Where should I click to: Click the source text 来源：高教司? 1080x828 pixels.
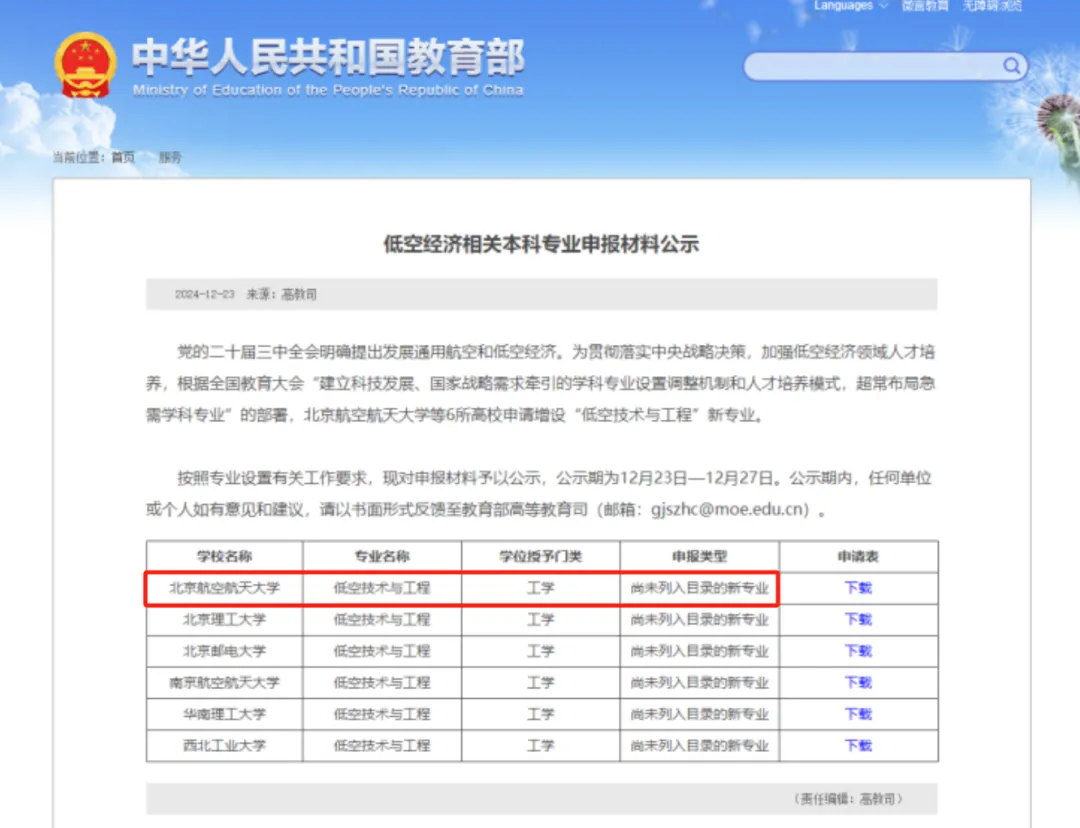coord(282,294)
